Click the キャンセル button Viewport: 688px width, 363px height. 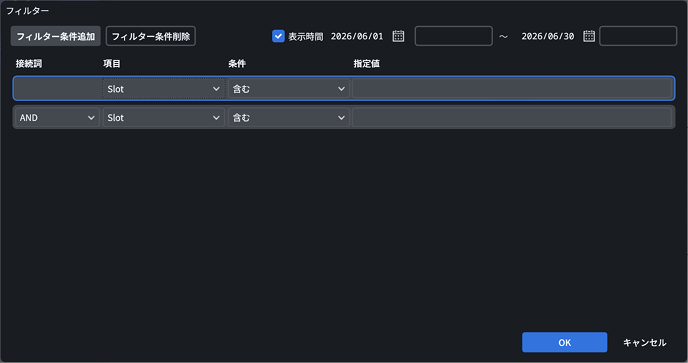coord(645,342)
